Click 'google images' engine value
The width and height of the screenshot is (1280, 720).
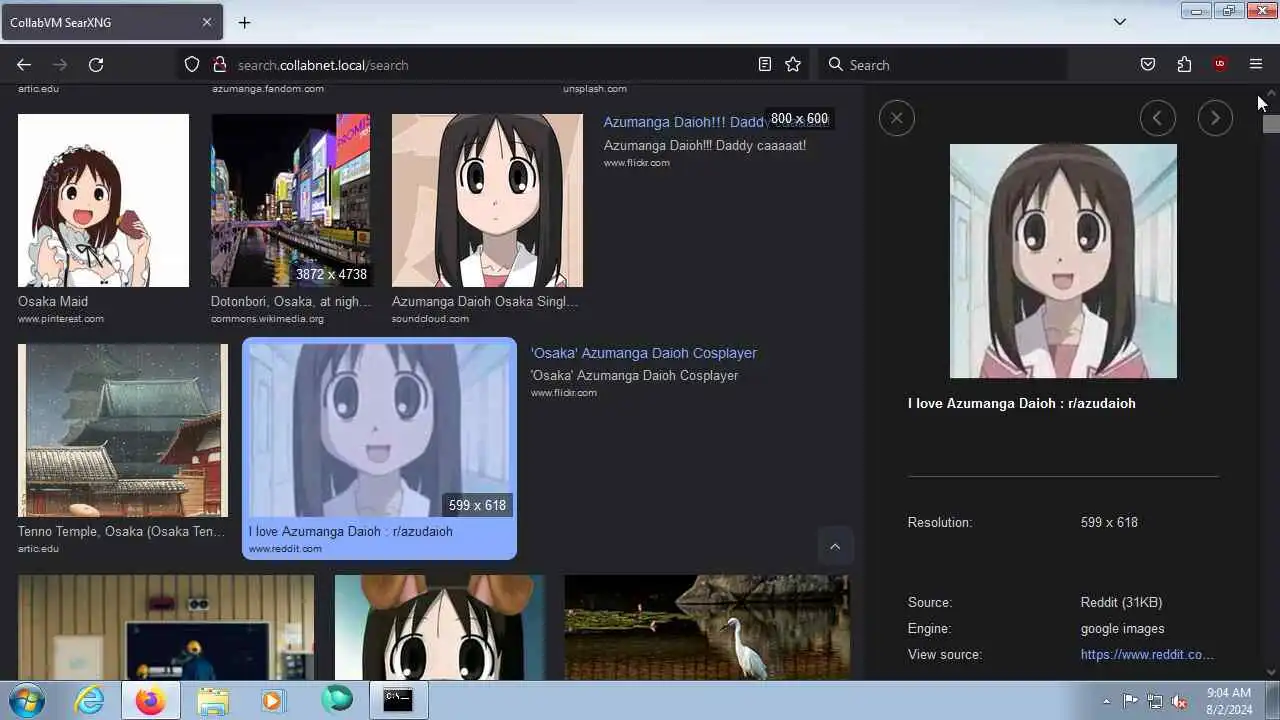(x=1122, y=628)
